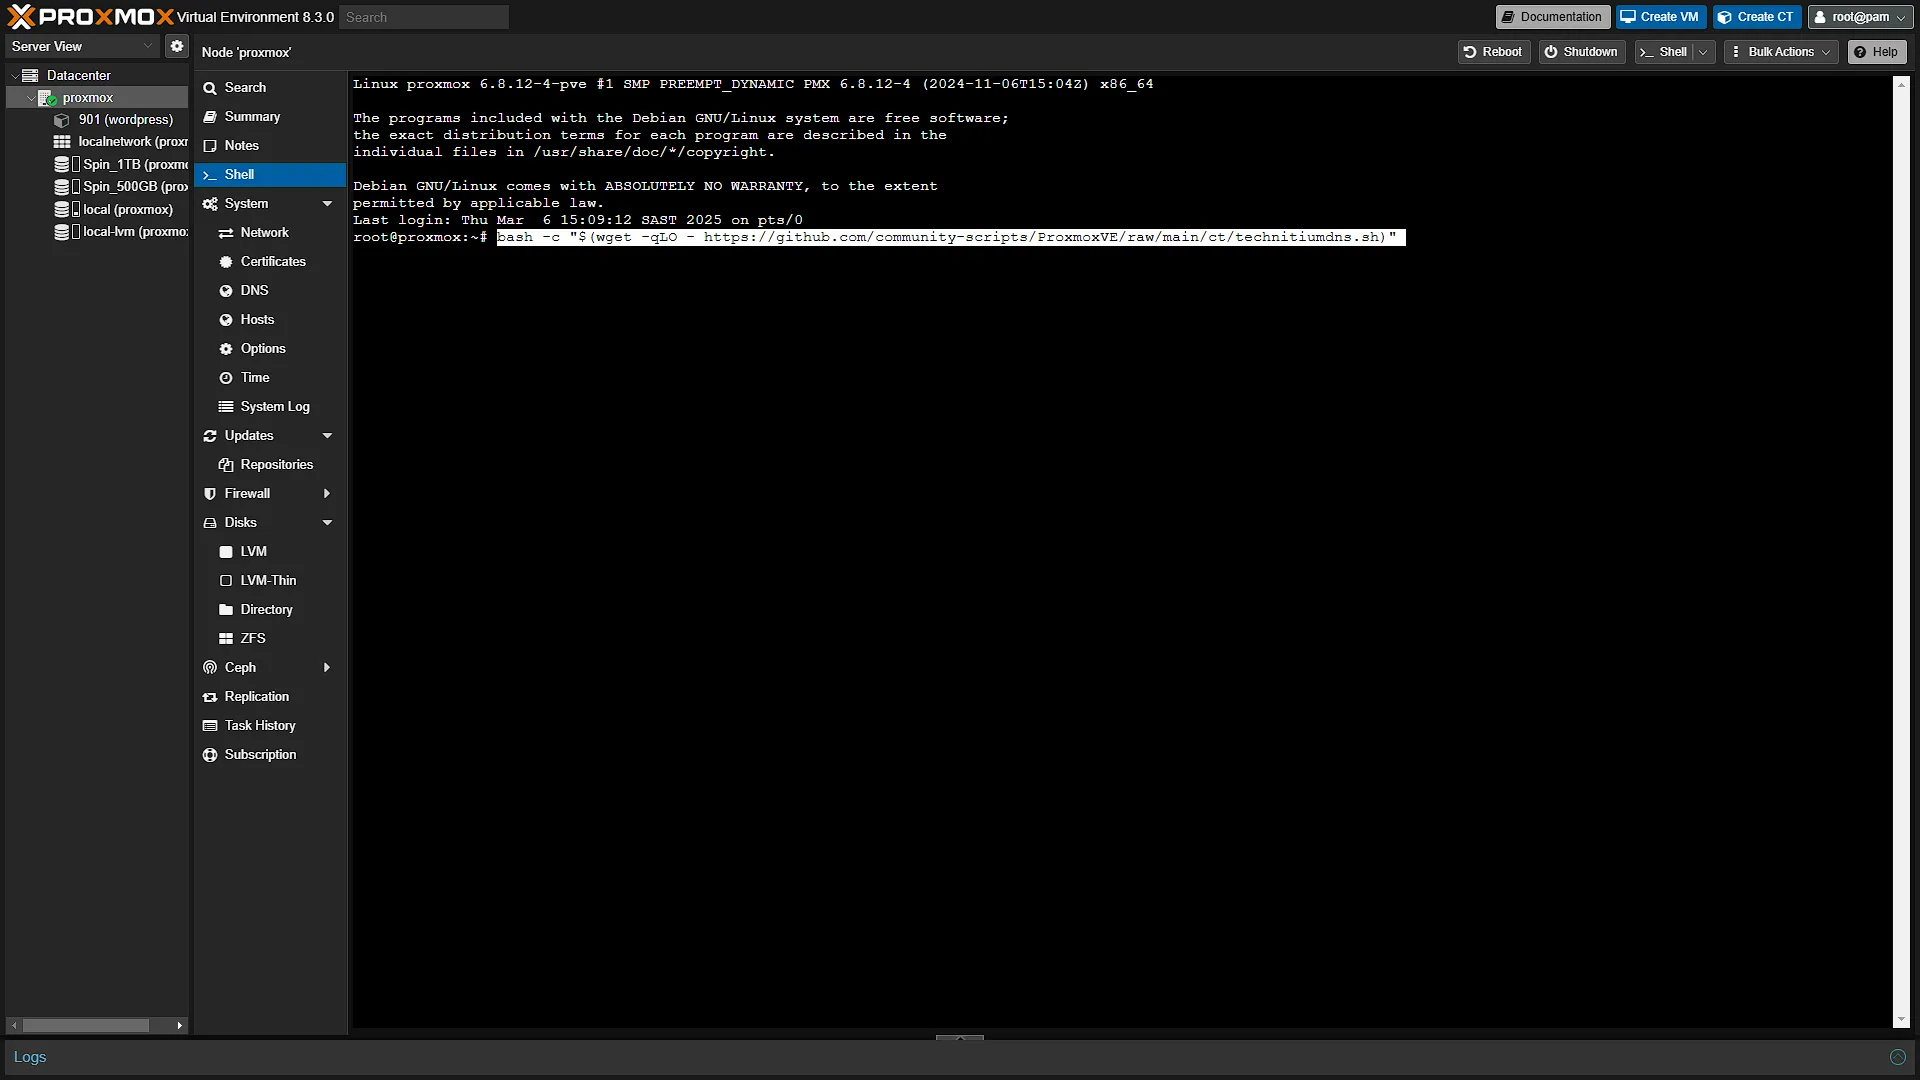Image resolution: width=1920 pixels, height=1080 pixels.
Task: Click the Datacenter server icon
Action: [x=31, y=75]
